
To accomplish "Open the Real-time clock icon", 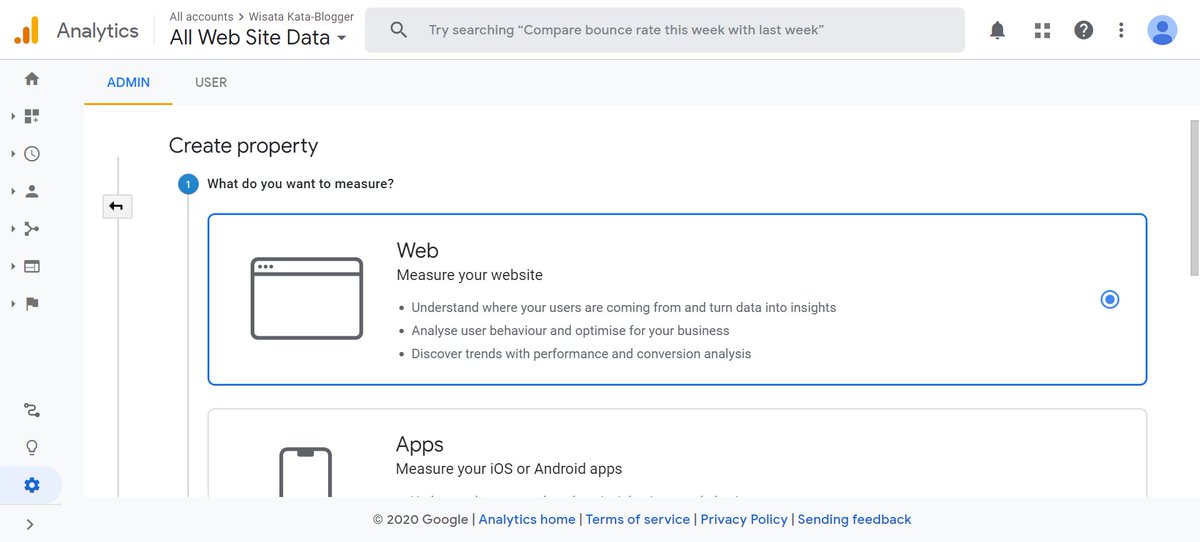I will [x=32, y=154].
